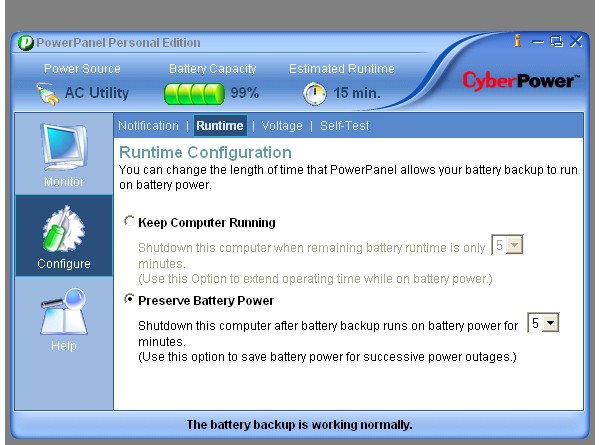600x445 pixels.
Task: Click the 'Power Source' label
Action: [x=82, y=68]
